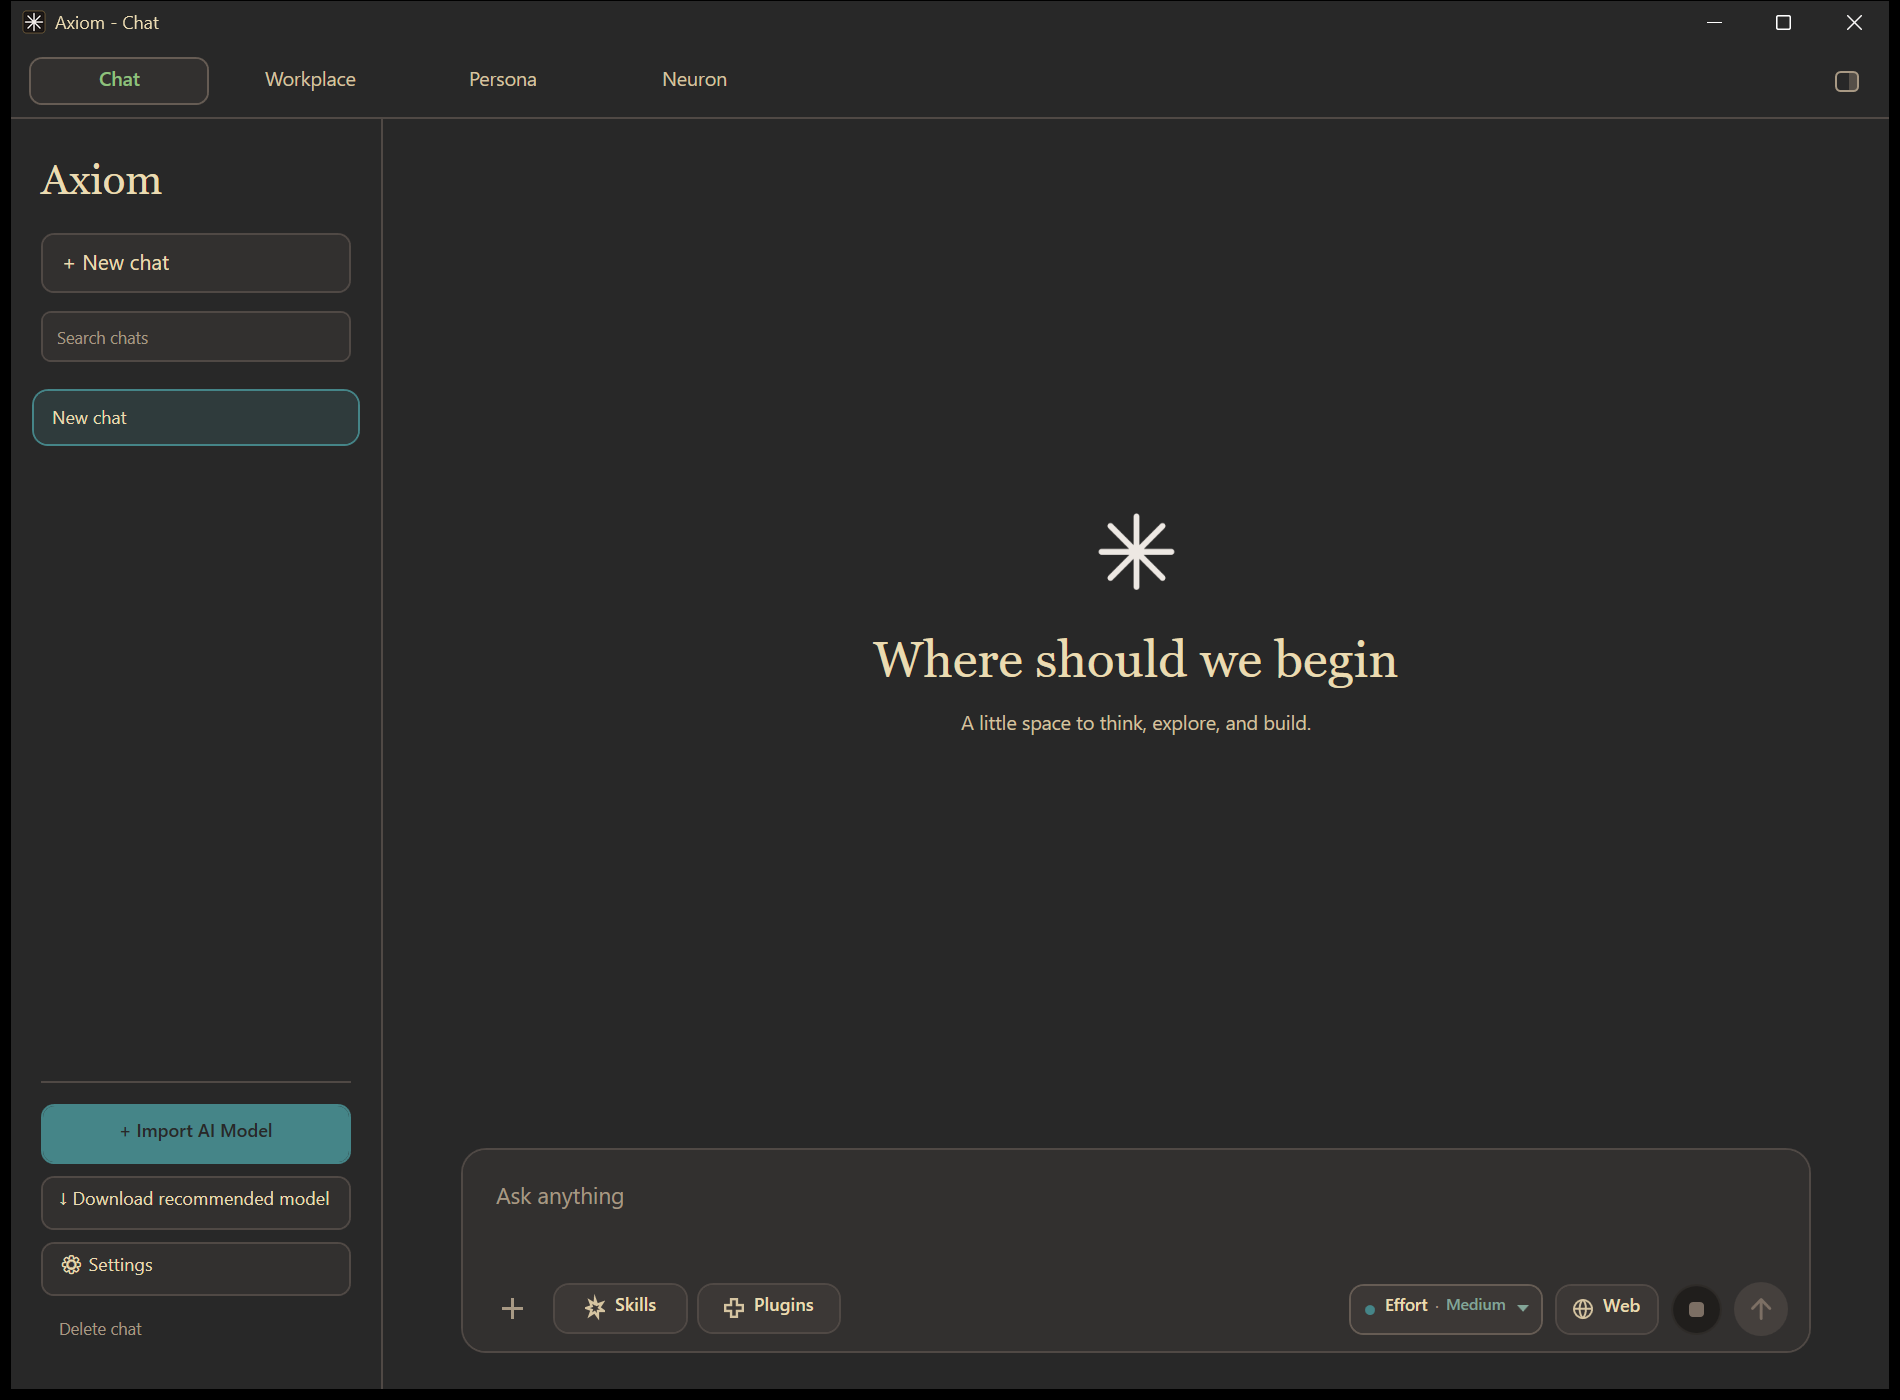The width and height of the screenshot is (1900, 1400).
Task: Focus the Search chats field
Action: click(196, 337)
